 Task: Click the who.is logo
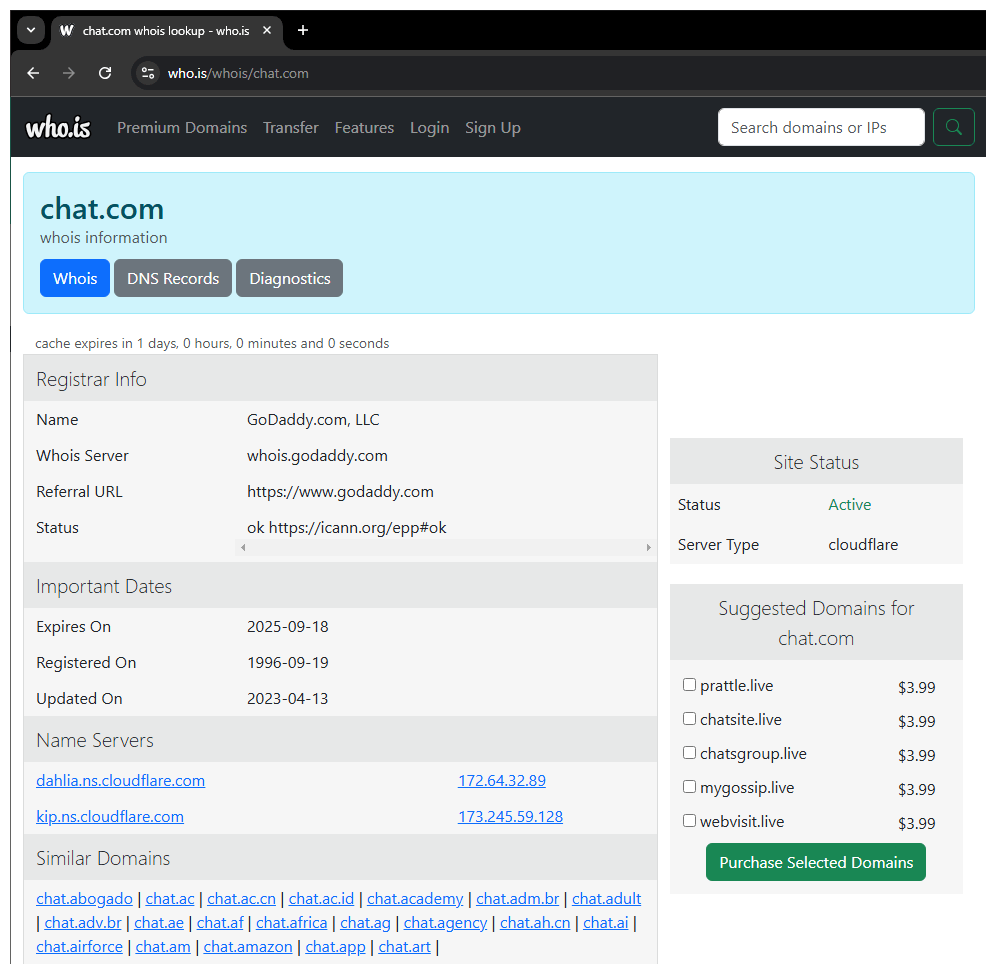coord(58,128)
